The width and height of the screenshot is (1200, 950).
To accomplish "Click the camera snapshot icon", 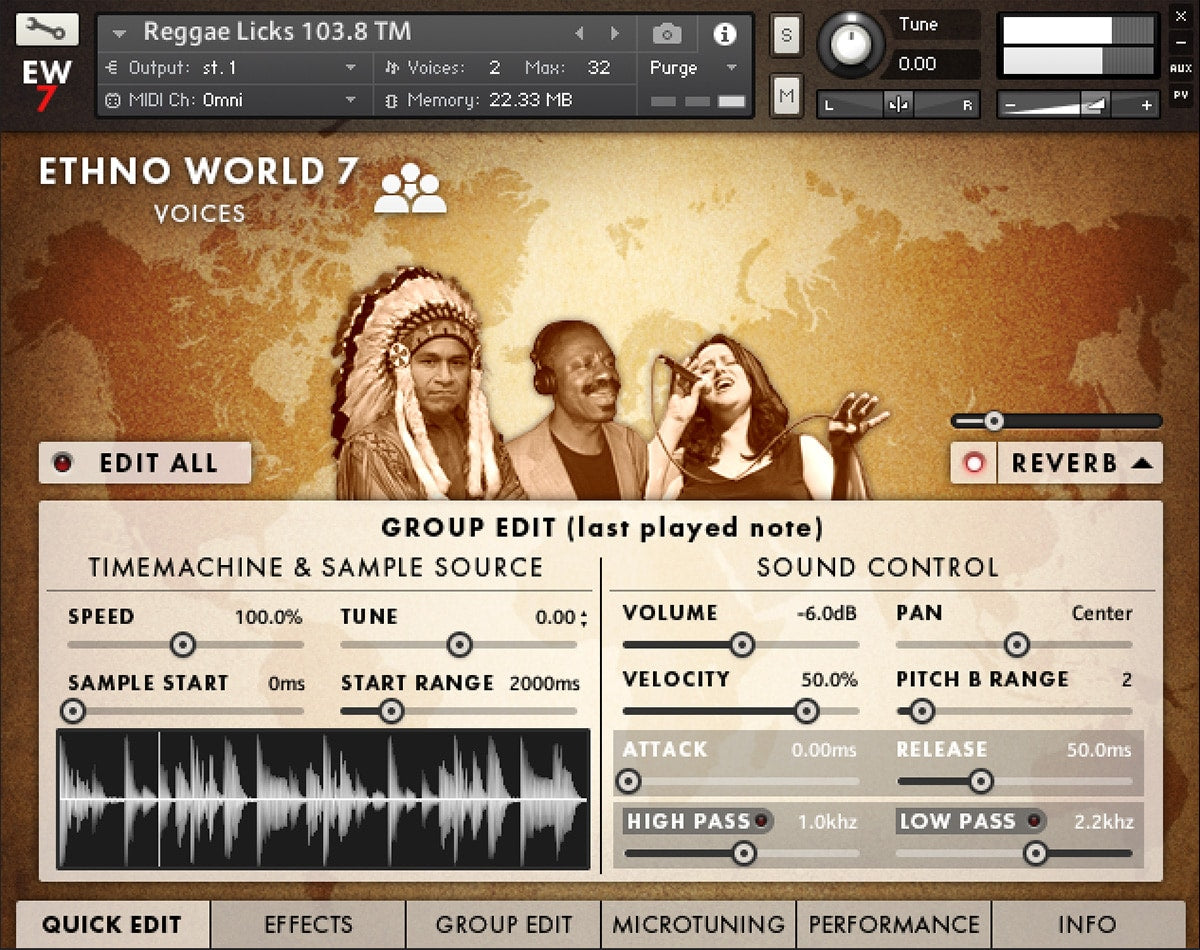I will 667,34.
